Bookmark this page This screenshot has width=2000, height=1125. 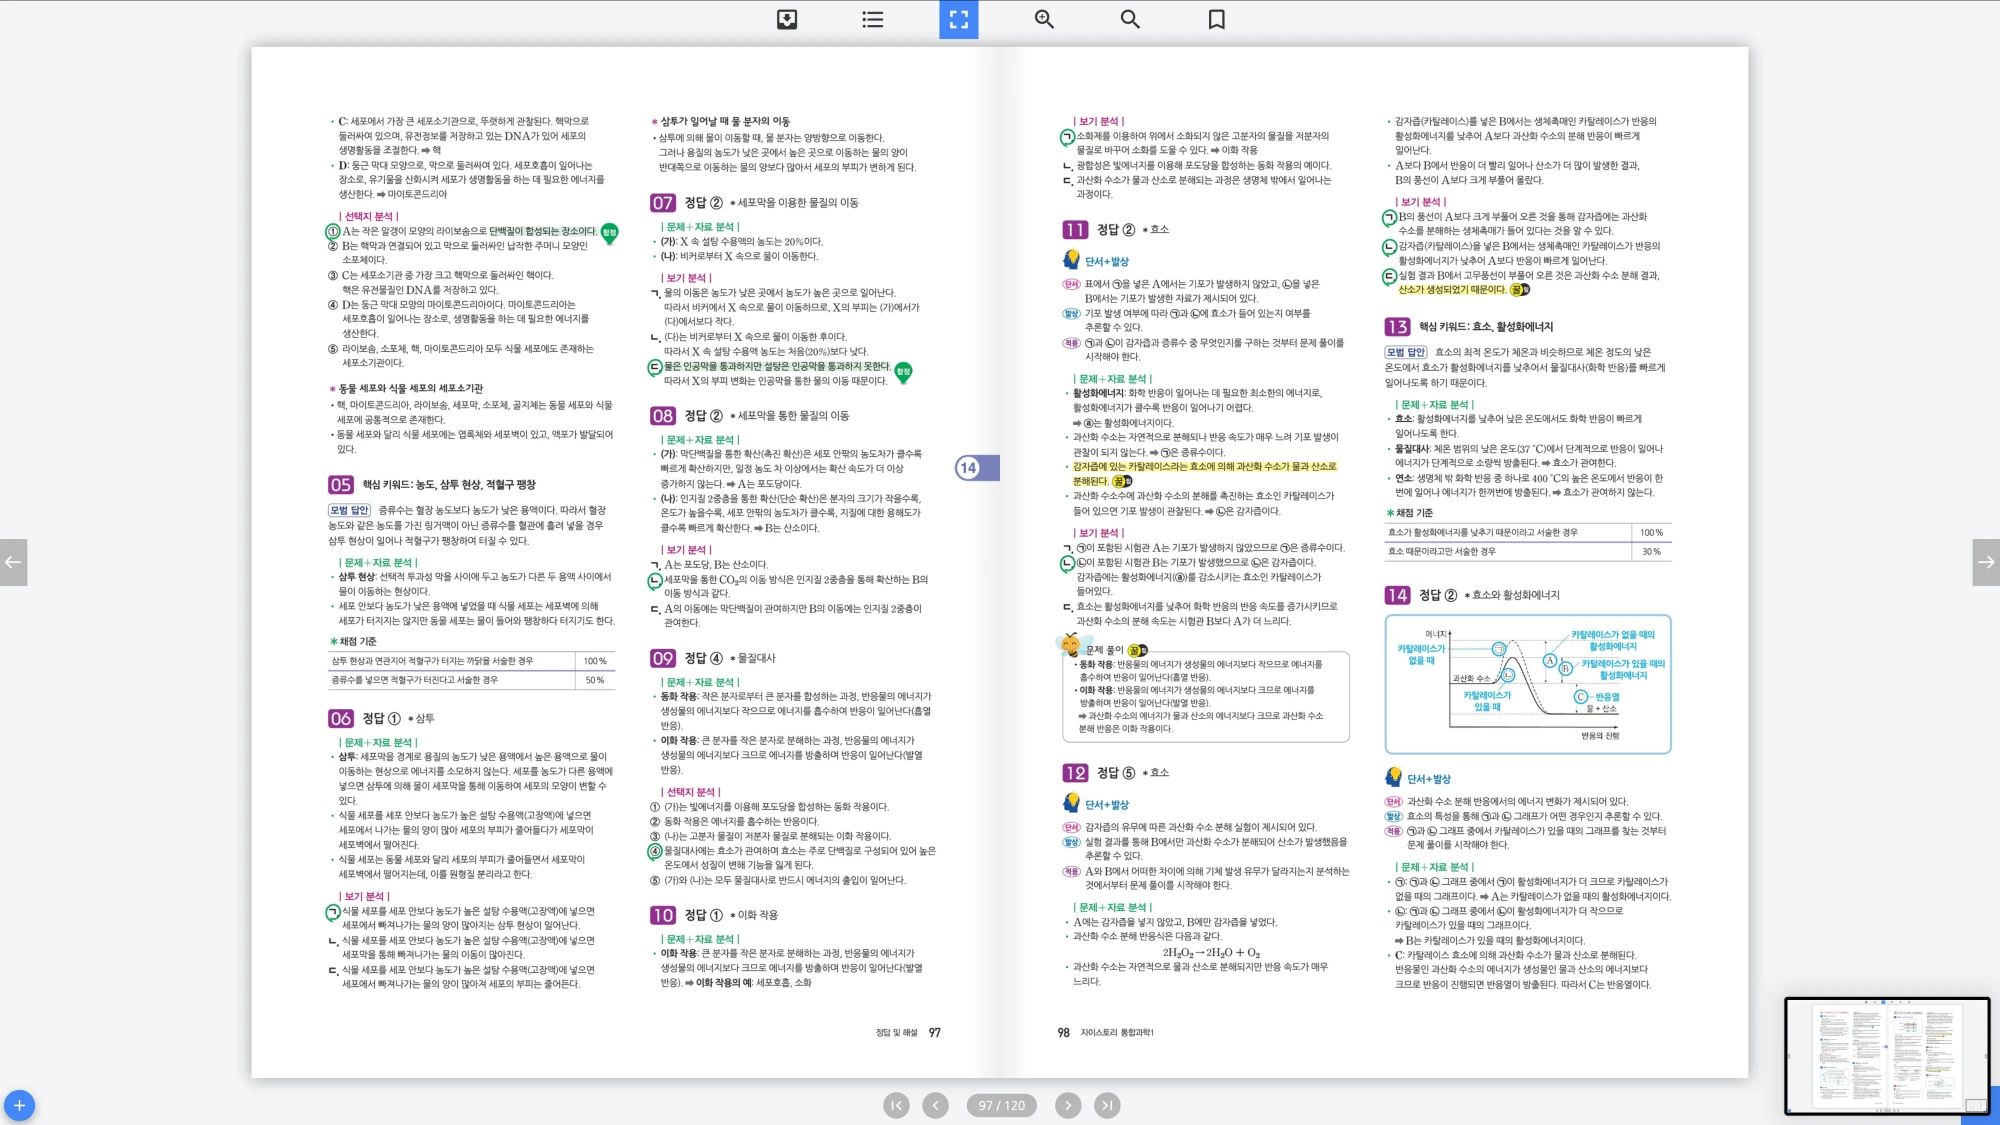pyautogui.click(x=1216, y=19)
